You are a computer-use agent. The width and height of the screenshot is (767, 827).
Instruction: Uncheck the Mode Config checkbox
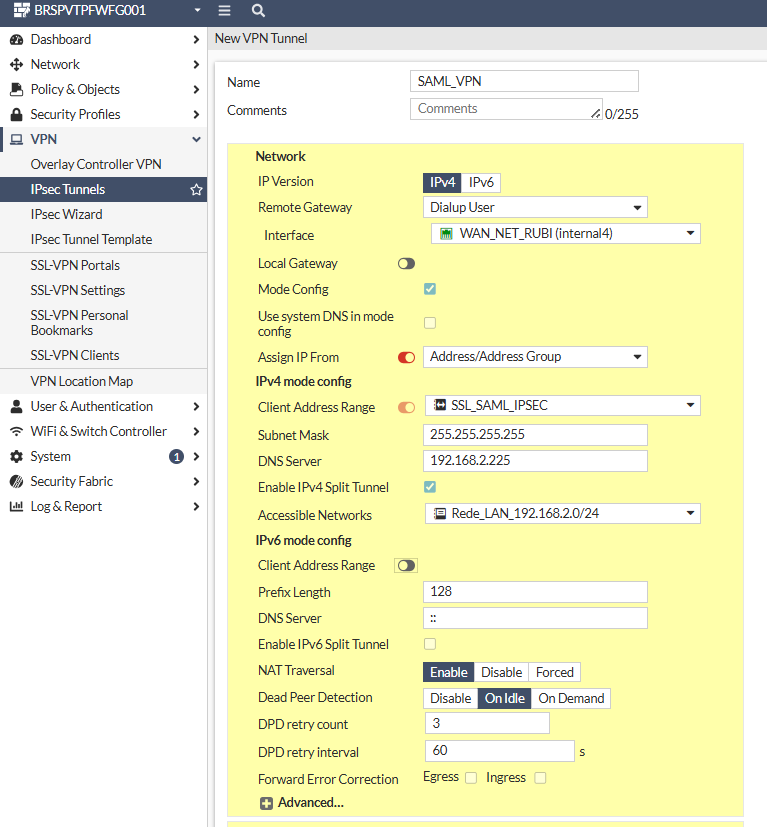(x=430, y=289)
